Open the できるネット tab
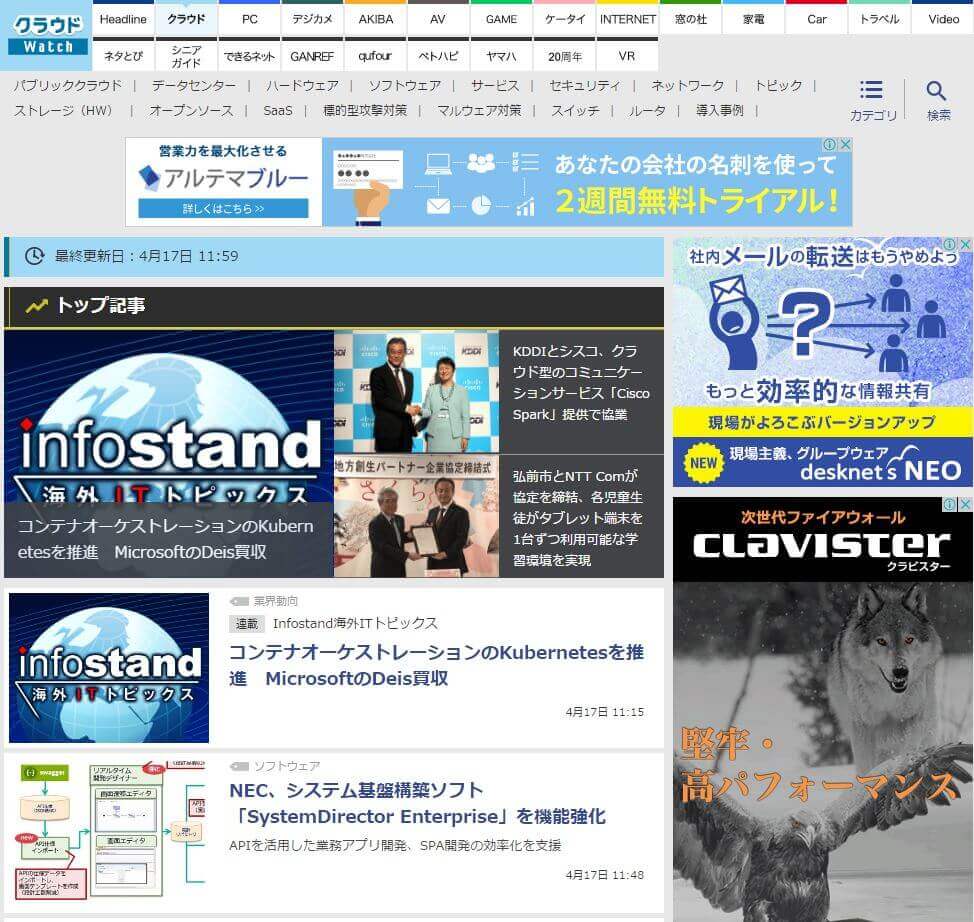 250,56
